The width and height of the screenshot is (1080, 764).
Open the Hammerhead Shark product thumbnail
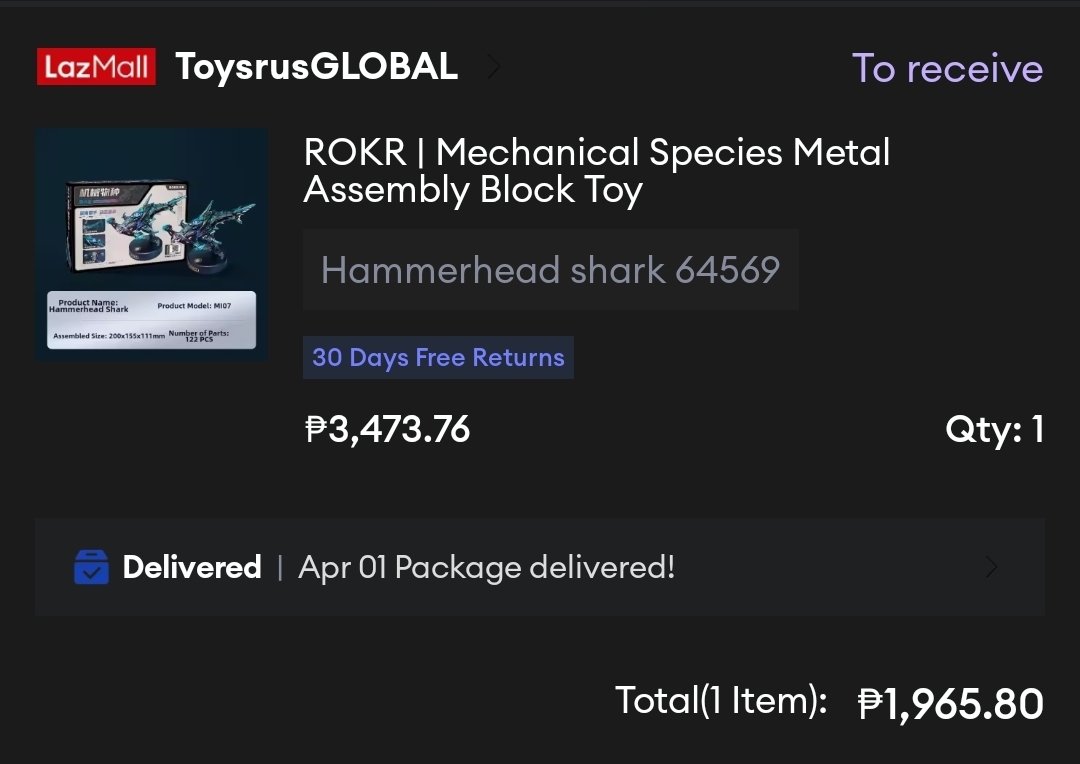pos(152,245)
